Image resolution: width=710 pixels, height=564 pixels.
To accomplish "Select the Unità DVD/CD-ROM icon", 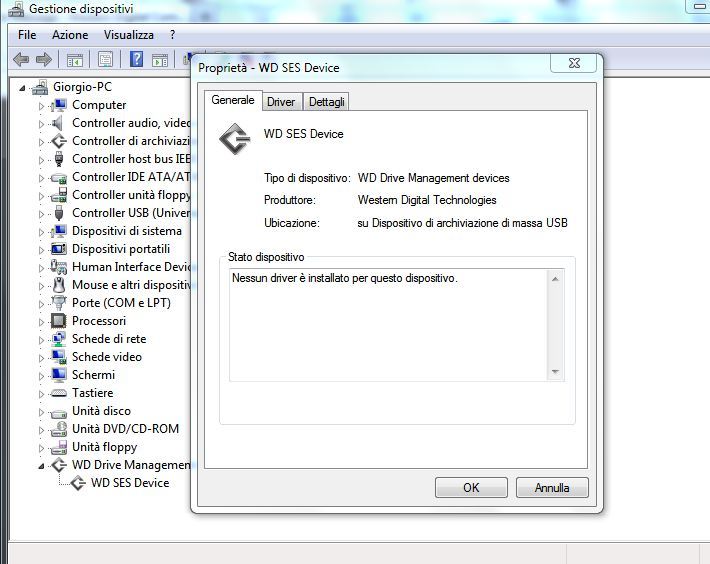I will click(x=59, y=429).
